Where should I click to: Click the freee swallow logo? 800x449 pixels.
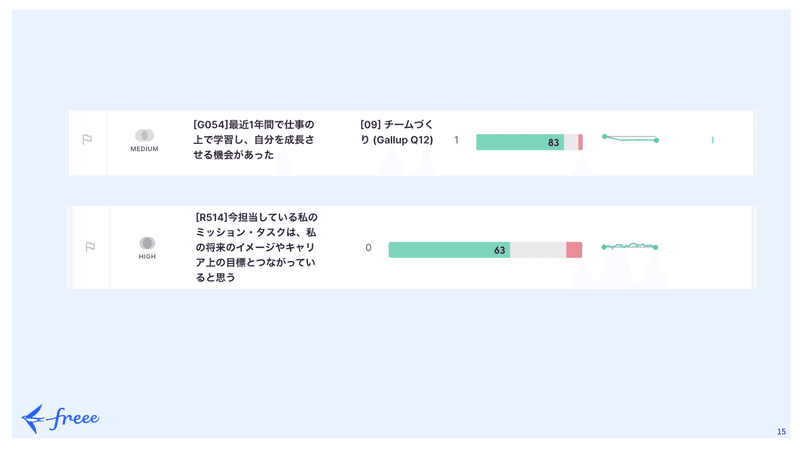pyautogui.click(x=60, y=418)
